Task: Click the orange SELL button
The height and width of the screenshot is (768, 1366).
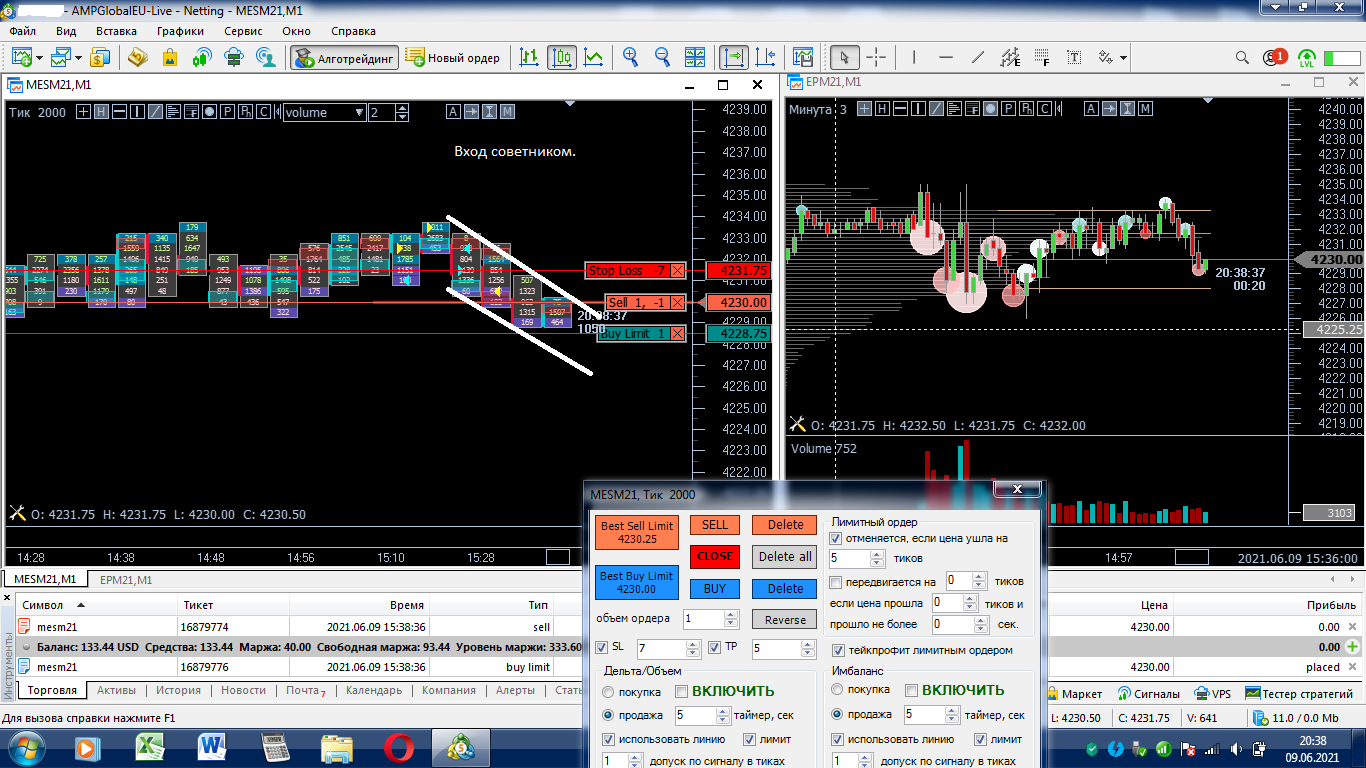Action: point(715,525)
